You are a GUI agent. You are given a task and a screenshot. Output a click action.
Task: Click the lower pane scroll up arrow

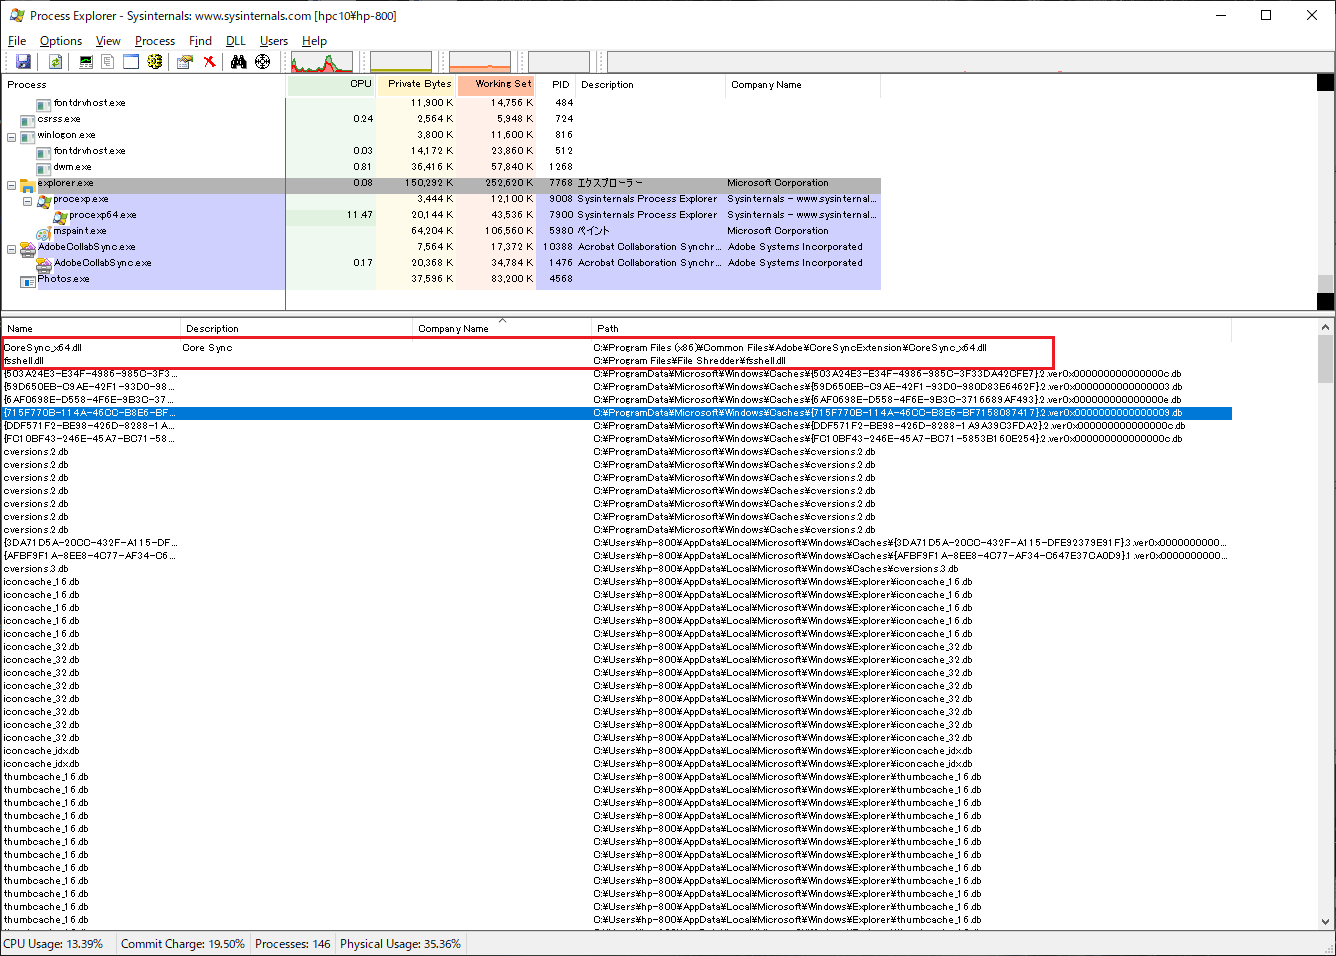[x=1326, y=327]
